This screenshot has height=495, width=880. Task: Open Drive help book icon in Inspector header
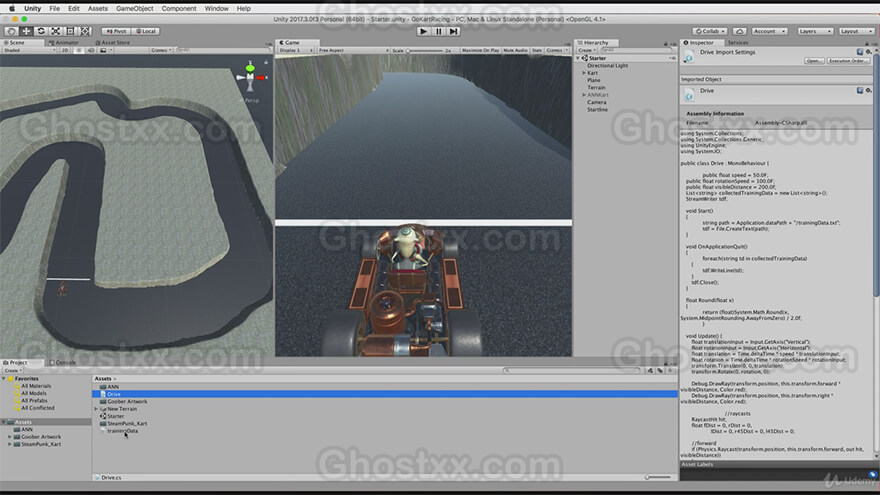pyautogui.click(x=859, y=52)
